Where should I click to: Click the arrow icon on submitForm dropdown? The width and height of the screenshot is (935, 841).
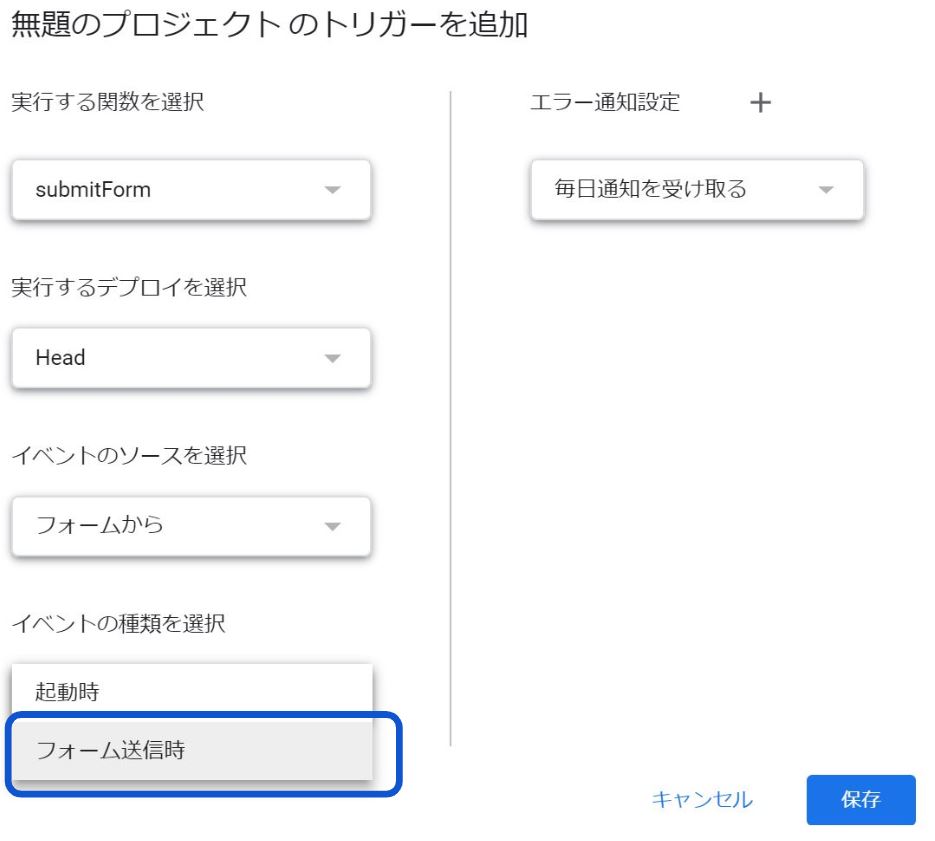coord(334,189)
